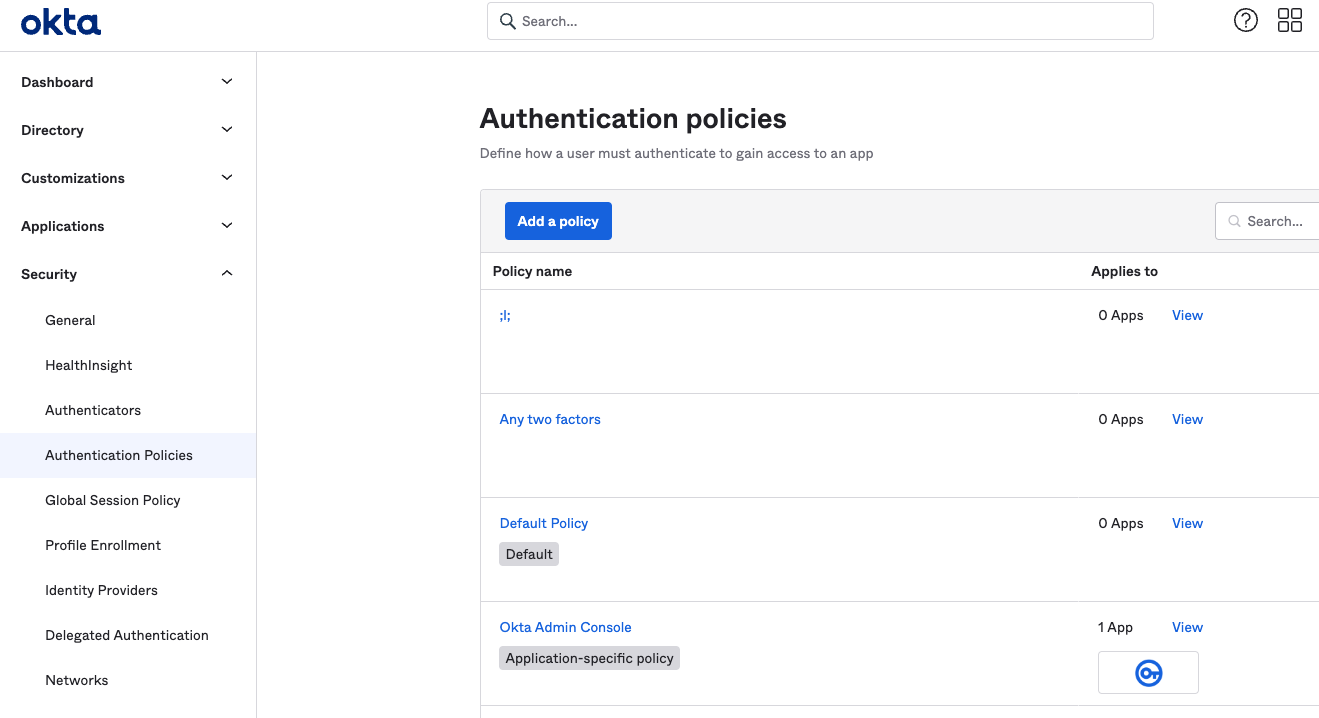Open the Identity Providers page
Screen dimensions: 1319x718
click(101, 590)
